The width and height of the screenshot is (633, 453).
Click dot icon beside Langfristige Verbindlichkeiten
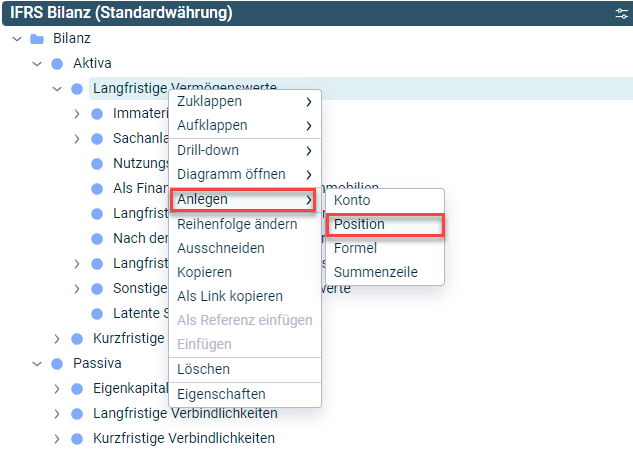click(77, 414)
